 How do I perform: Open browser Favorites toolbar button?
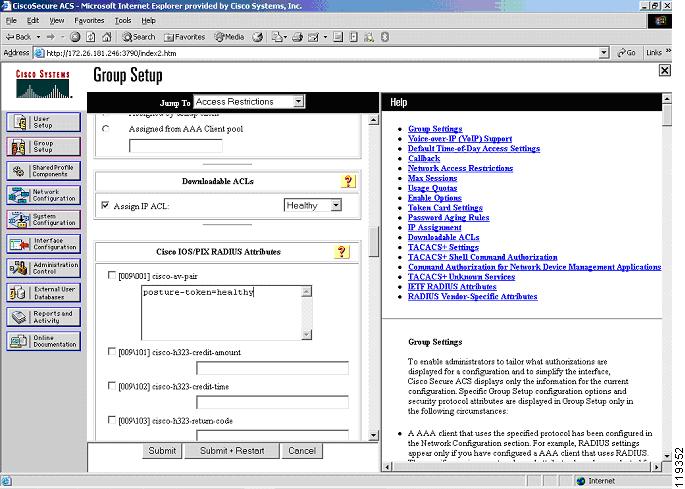[x=184, y=37]
